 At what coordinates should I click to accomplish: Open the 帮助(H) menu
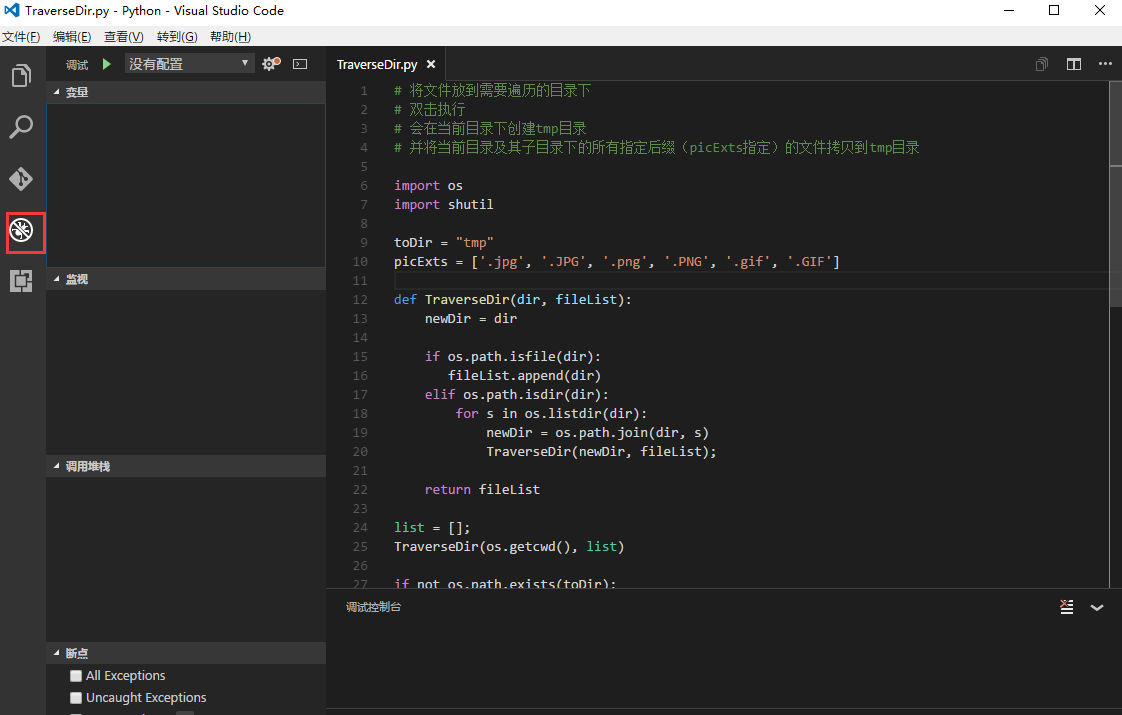(230, 37)
